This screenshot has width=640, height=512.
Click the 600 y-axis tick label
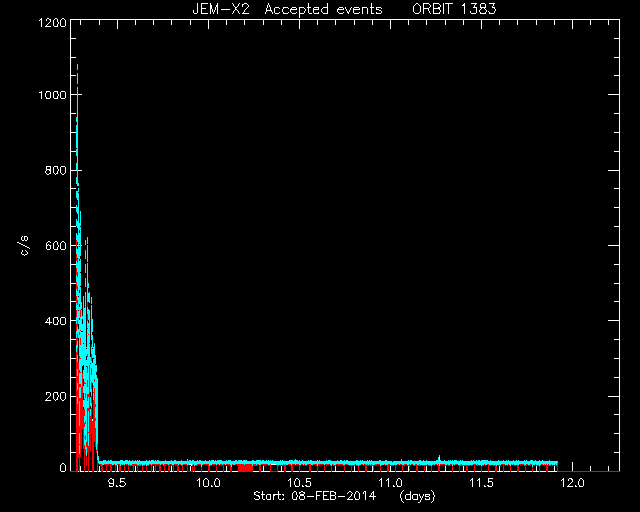coord(56,245)
